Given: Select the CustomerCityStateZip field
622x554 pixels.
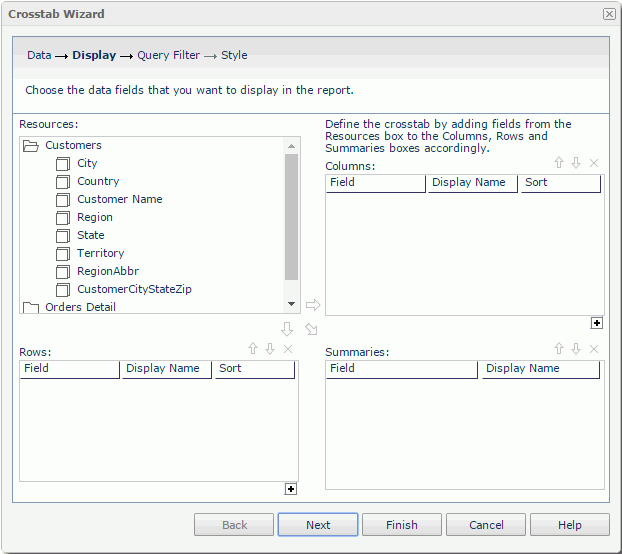Looking at the screenshot, I should point(134,289).
